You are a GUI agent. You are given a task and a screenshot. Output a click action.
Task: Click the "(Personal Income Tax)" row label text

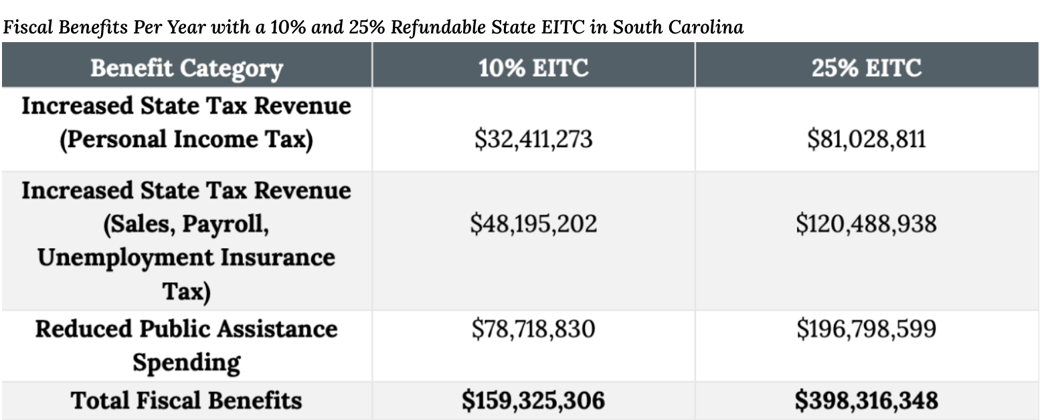point(186,140)
